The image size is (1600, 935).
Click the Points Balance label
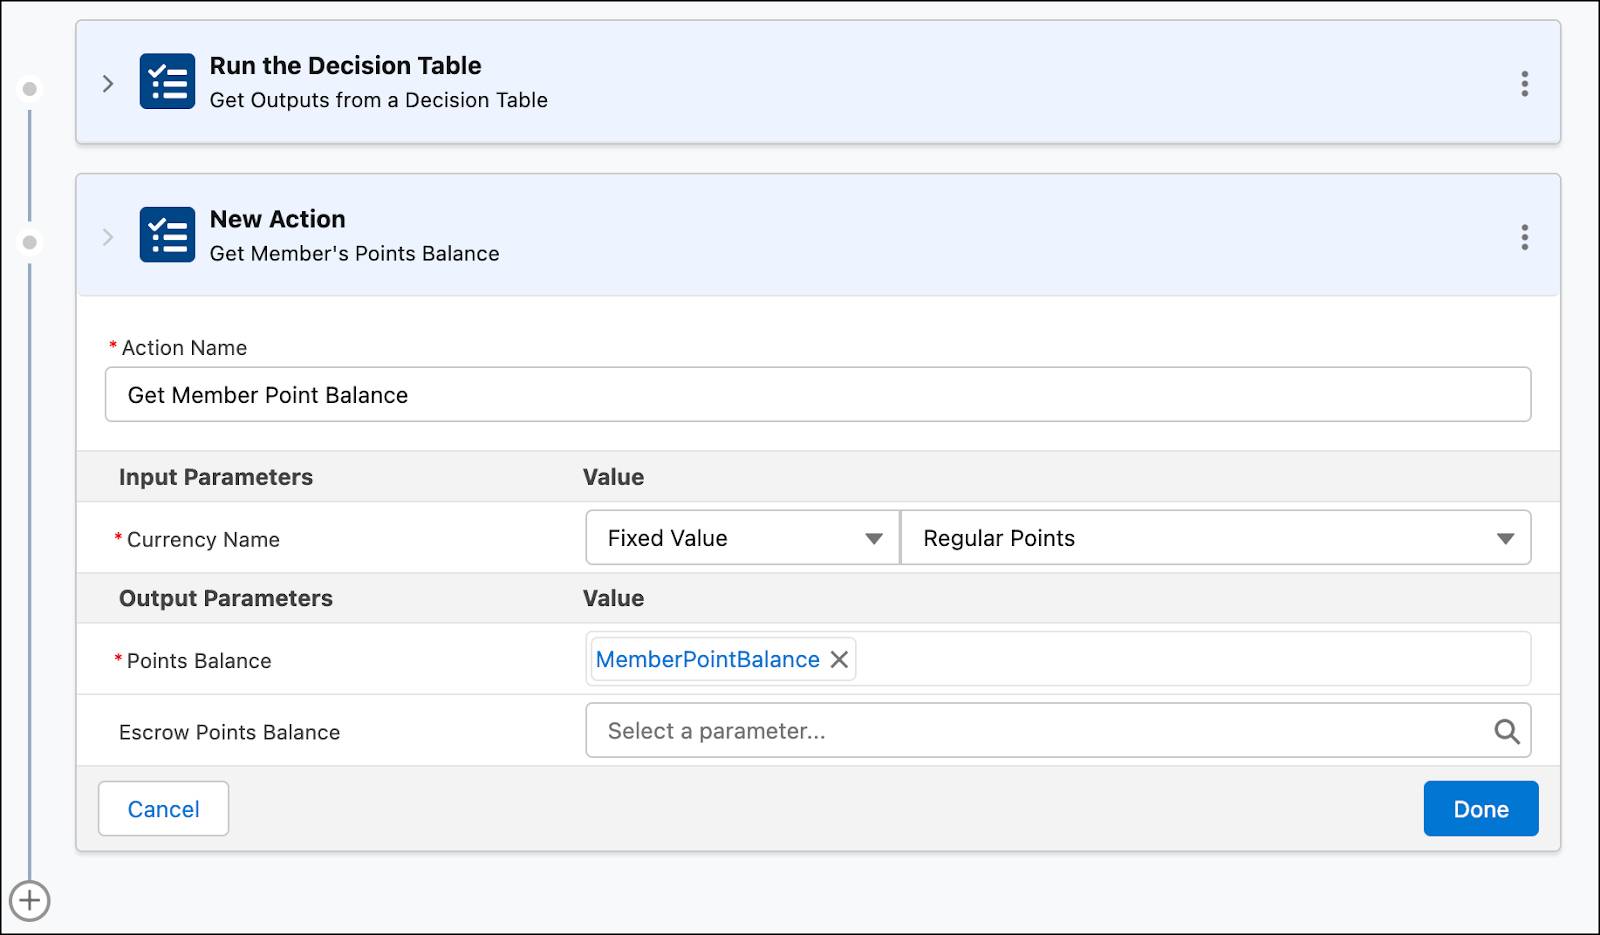tap(199, 661)
